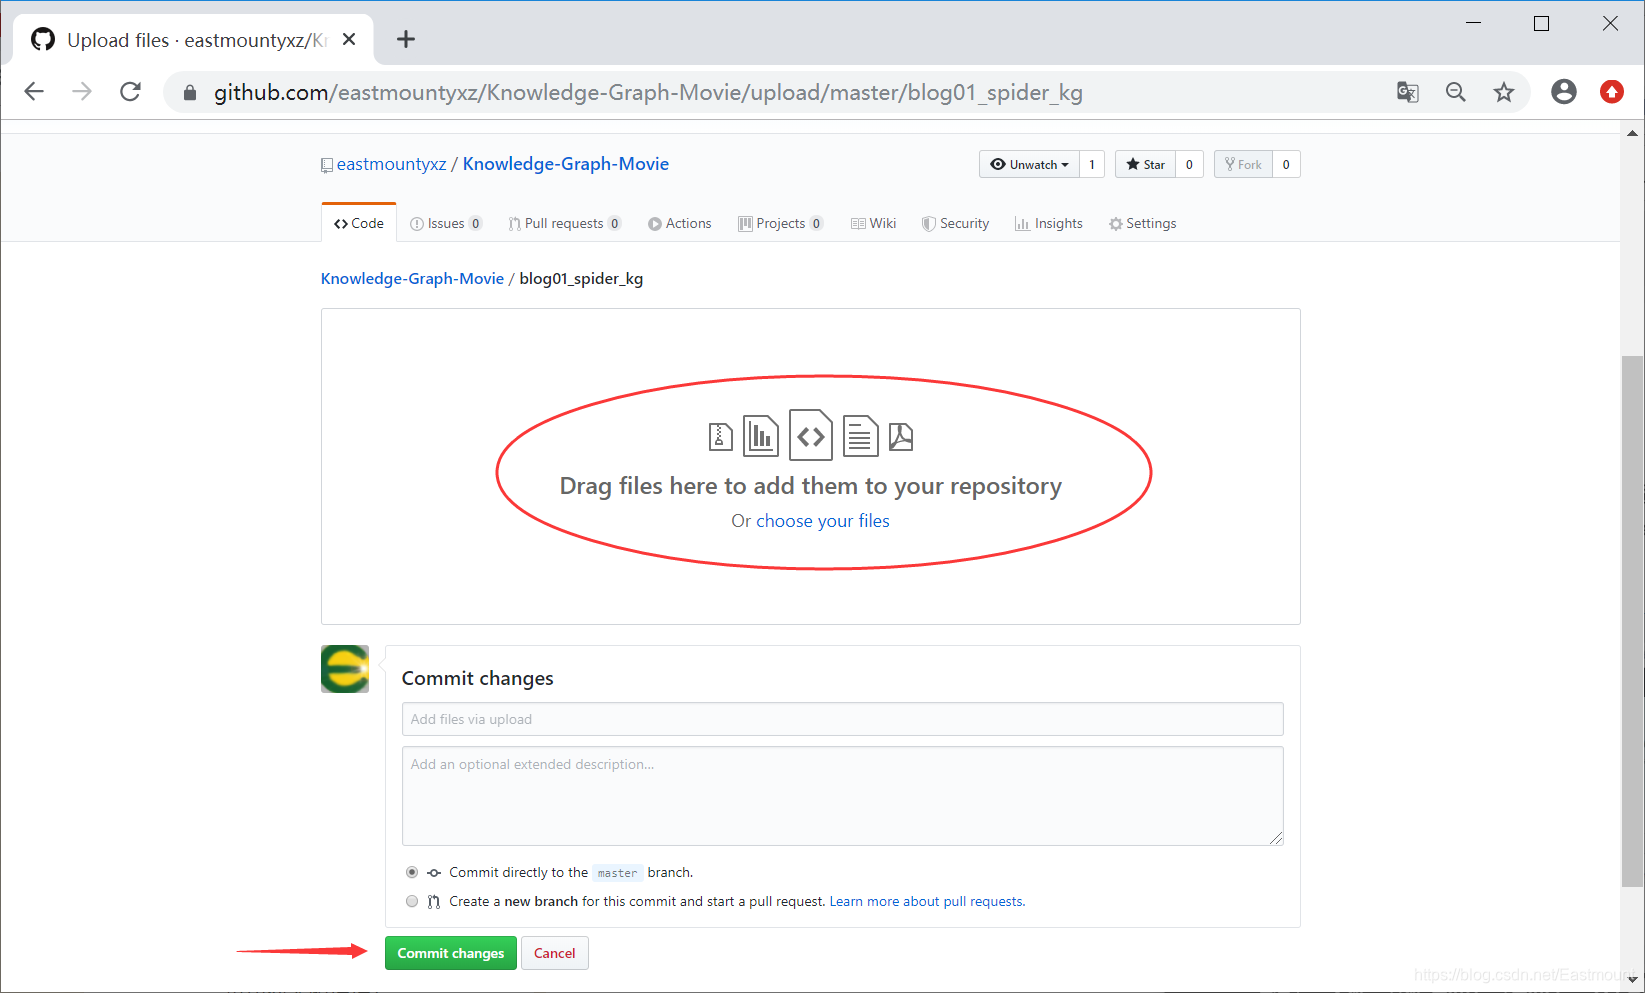The image size is (1645, 993).
Task: Open the Chrome profile avatar icon
Action: point(1564,92)
